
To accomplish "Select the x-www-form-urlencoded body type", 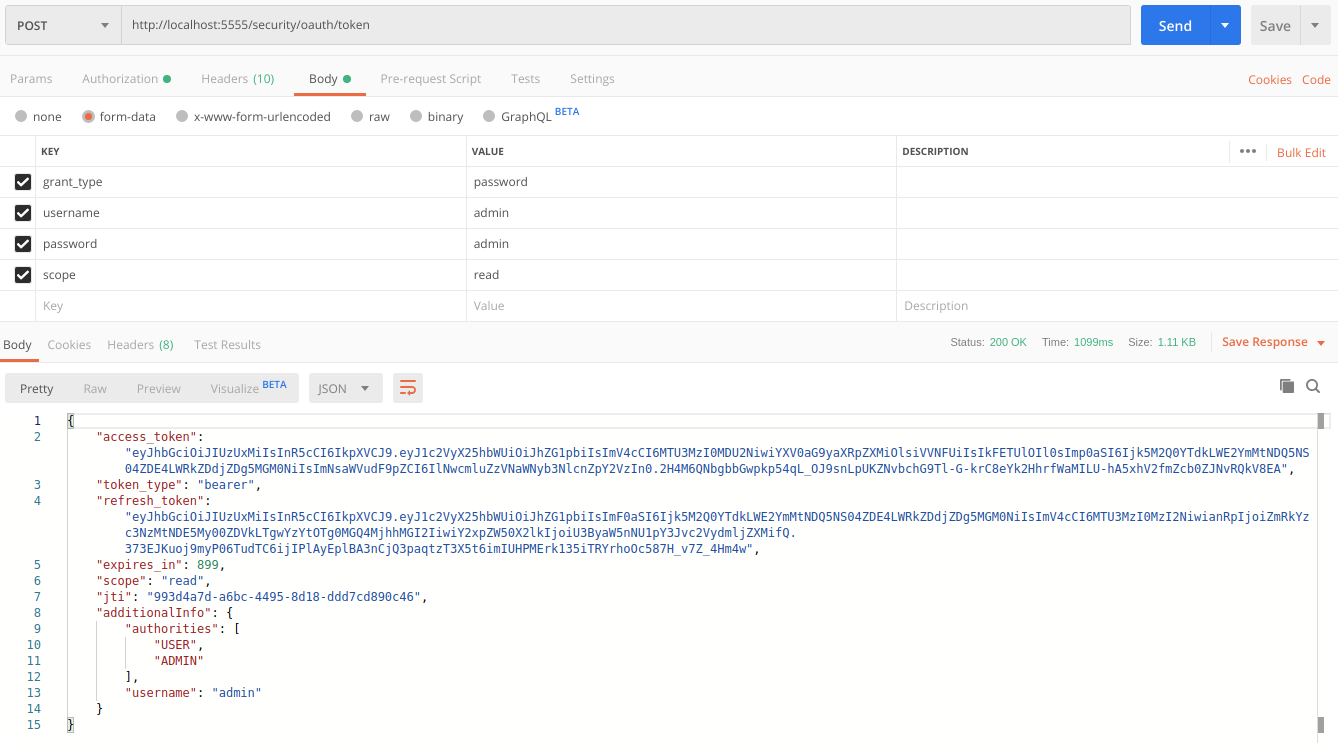I will click(182, 117).
